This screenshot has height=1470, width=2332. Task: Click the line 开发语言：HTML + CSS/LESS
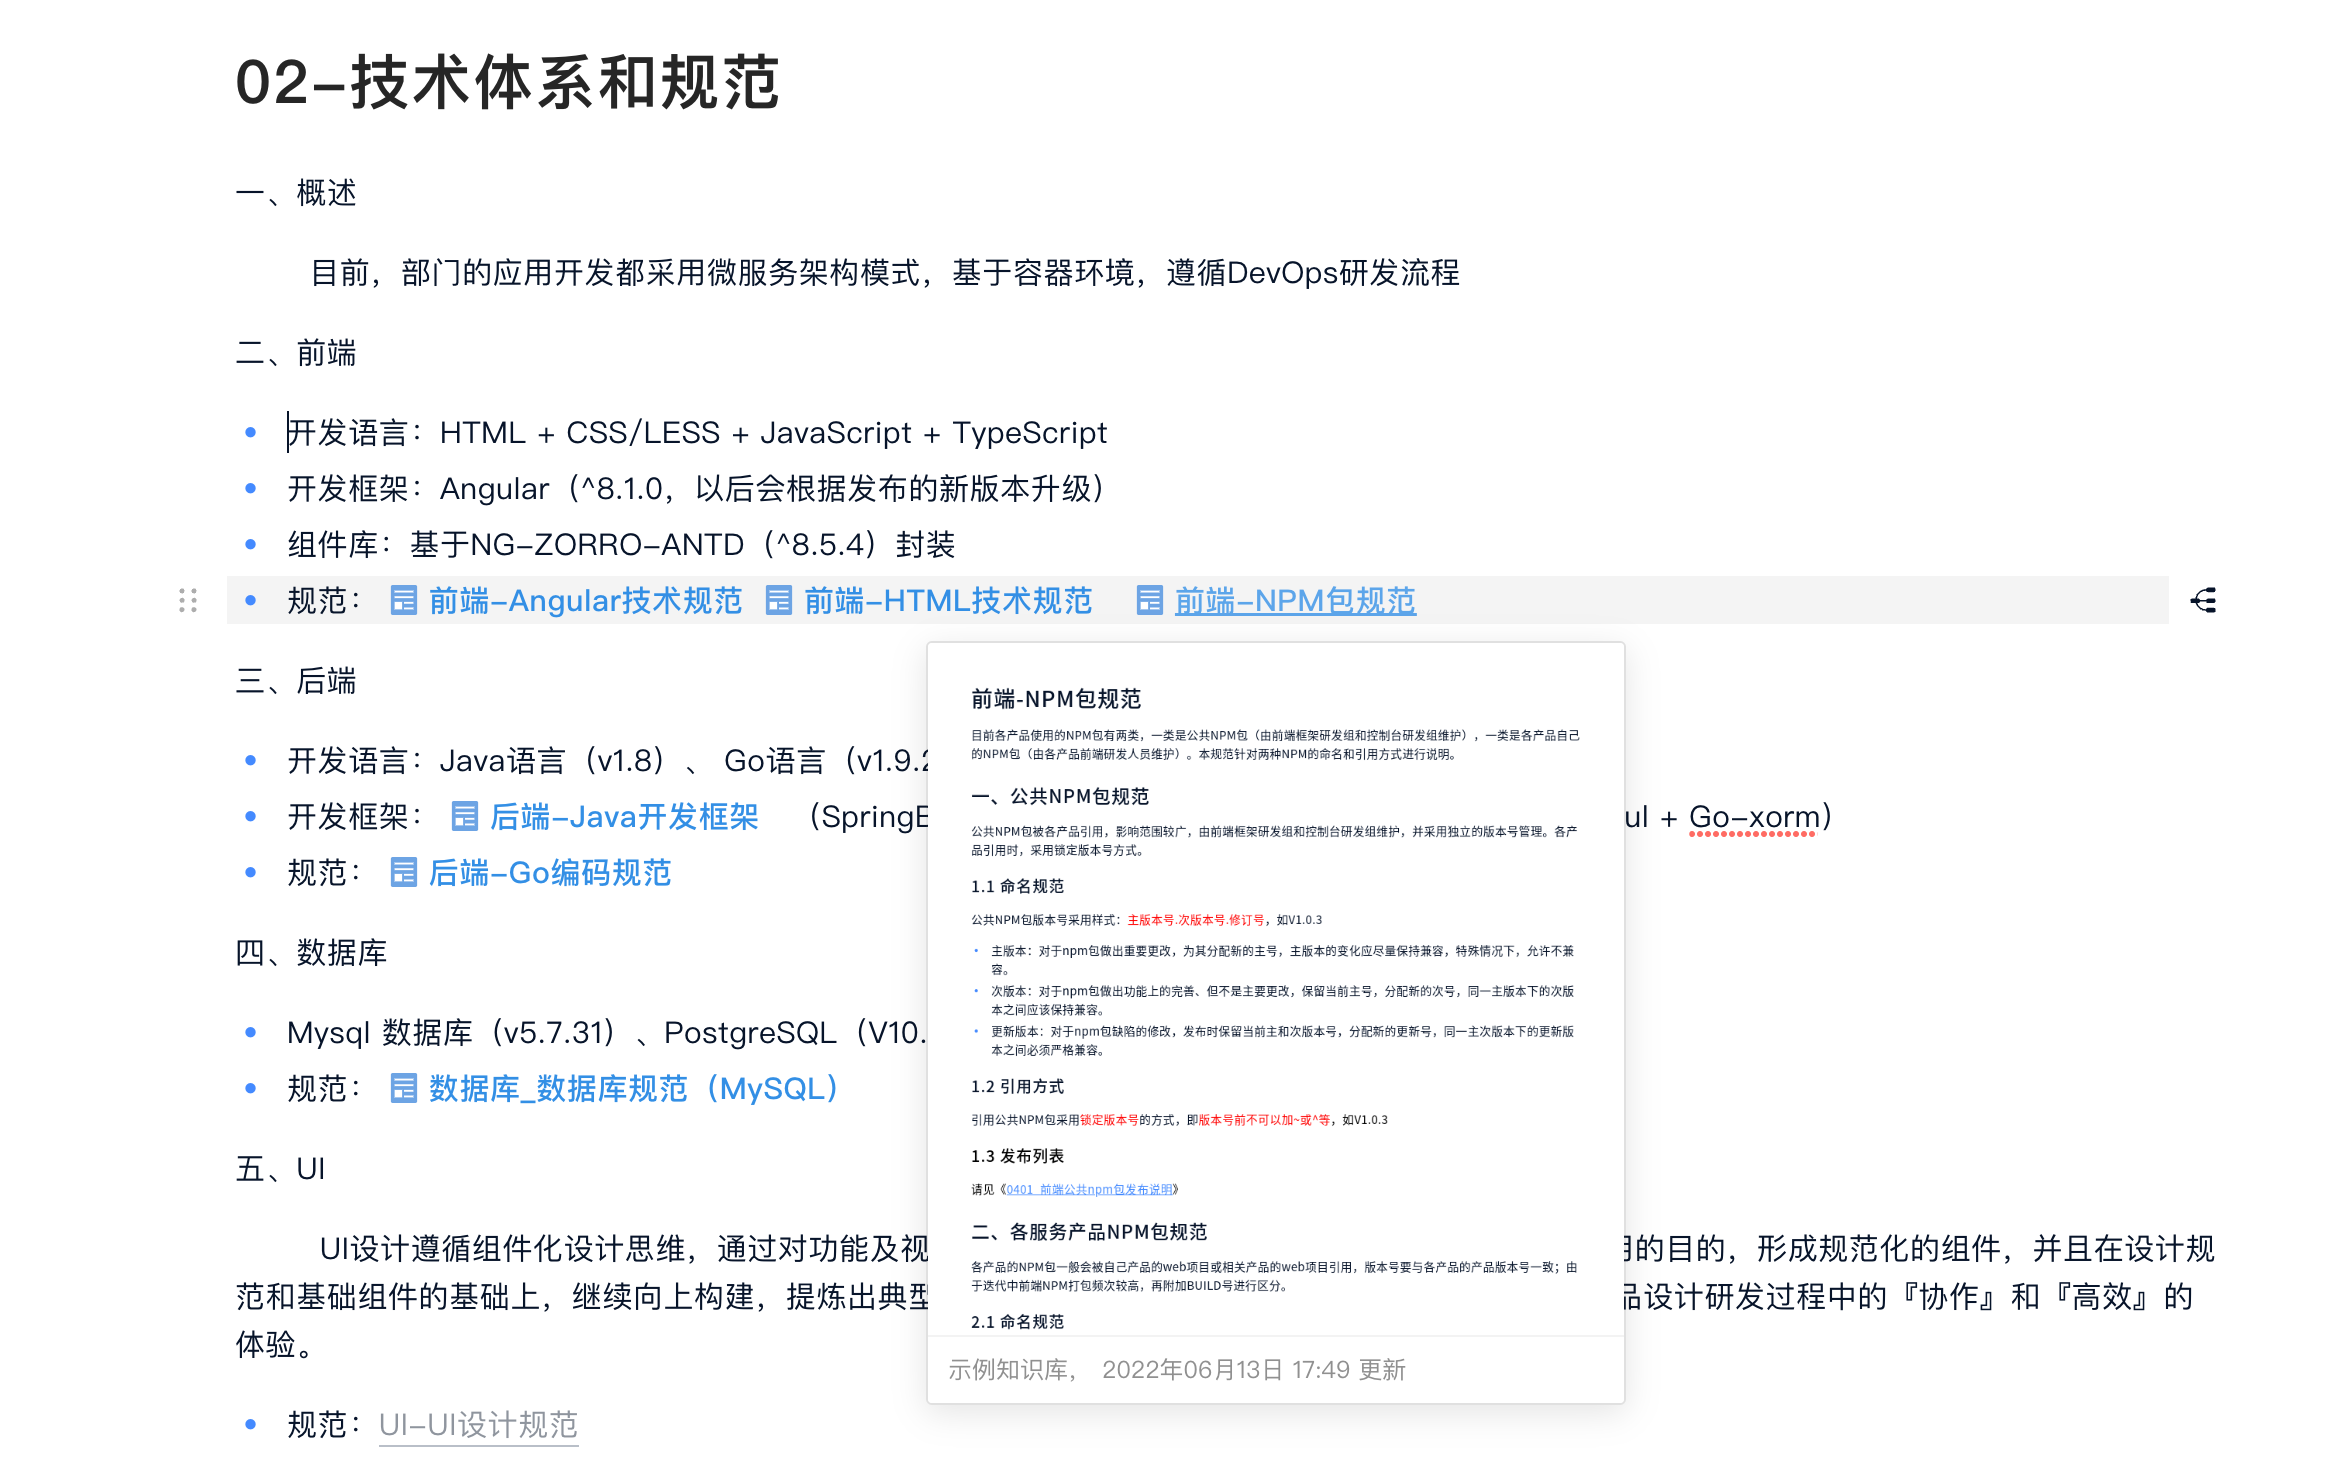point(697,432)
